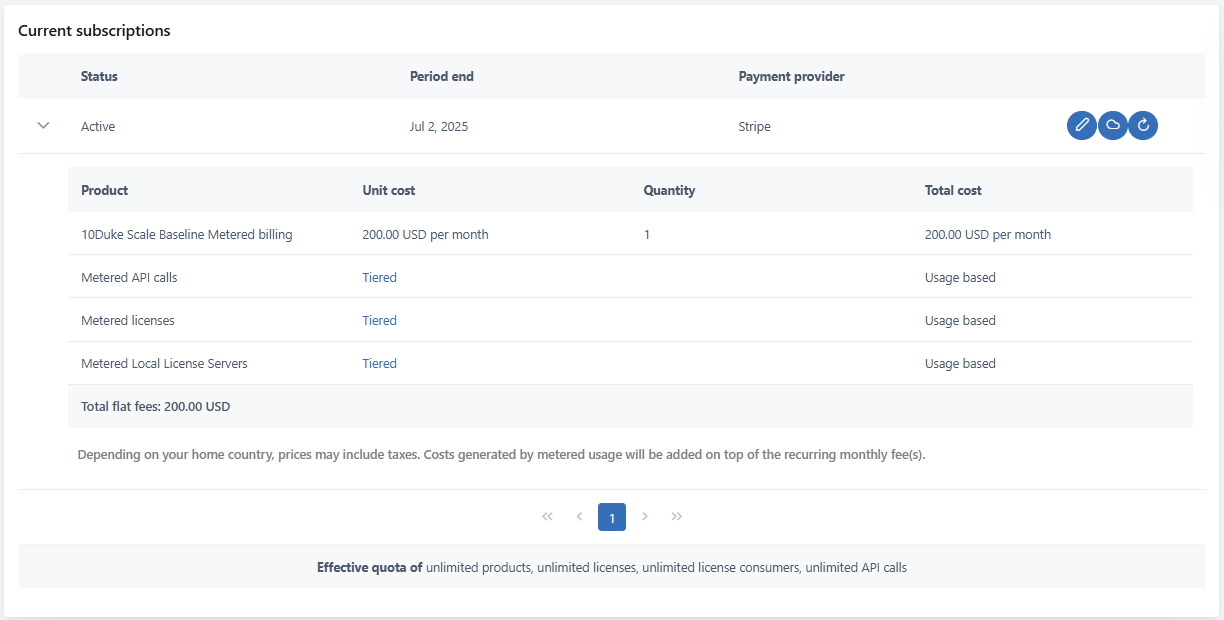Click the Metered licenses product name
1224x620 pixels.
pos(128,321)
